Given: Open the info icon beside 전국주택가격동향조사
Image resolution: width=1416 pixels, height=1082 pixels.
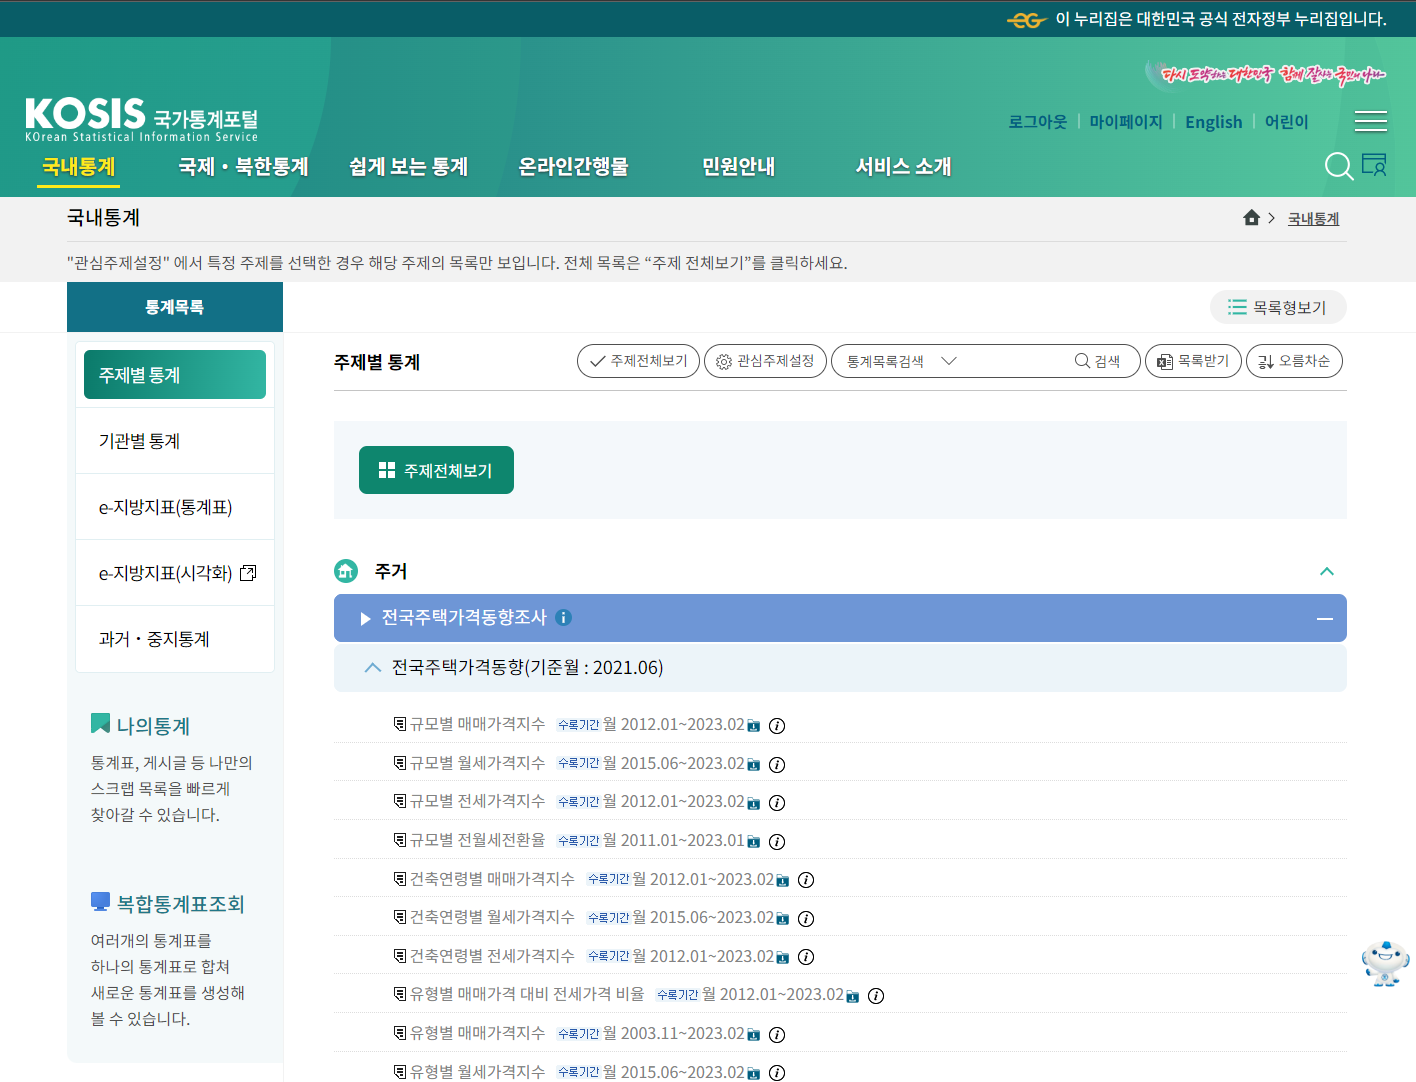Looking at the screenshot, I should tap(563, 618).
